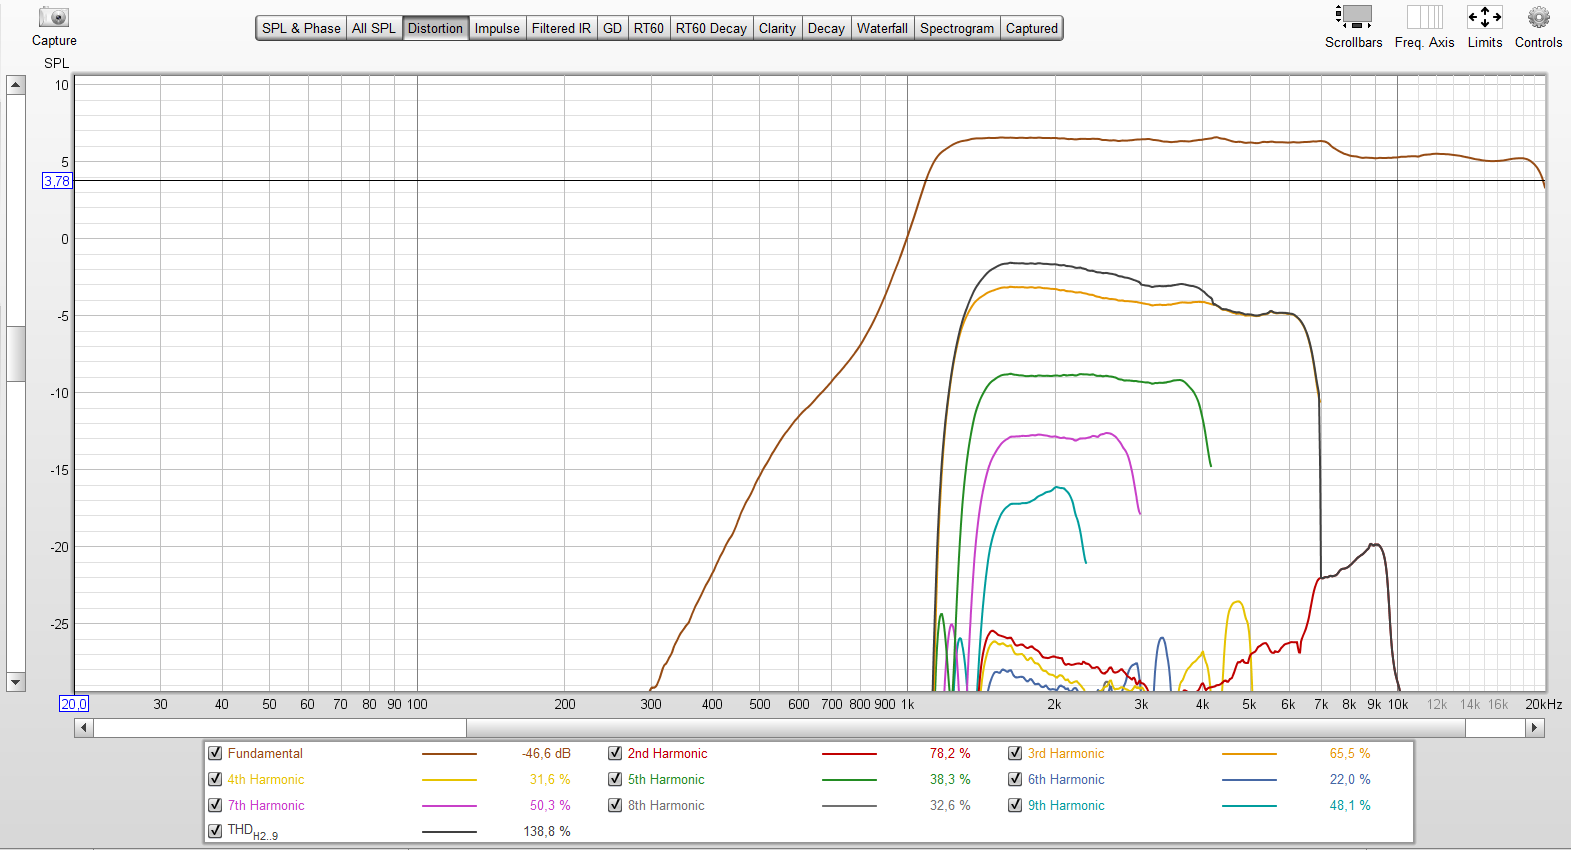Click the 138,8 % THD value

click(x=547, y=831)
